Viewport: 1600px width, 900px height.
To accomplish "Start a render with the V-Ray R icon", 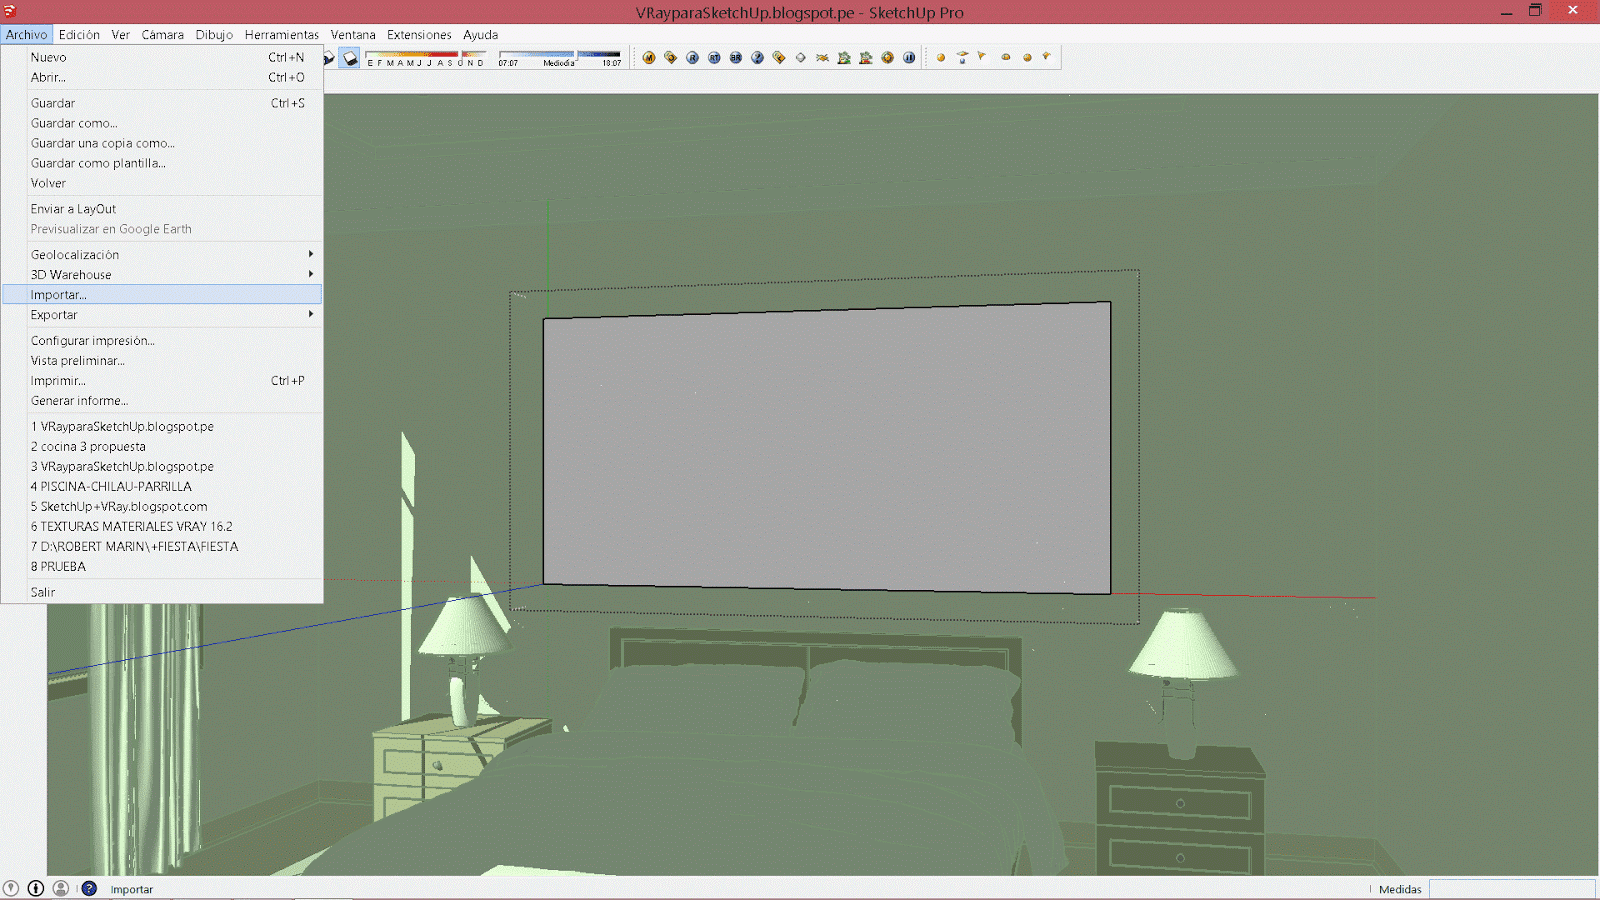I will pos(693,57).
